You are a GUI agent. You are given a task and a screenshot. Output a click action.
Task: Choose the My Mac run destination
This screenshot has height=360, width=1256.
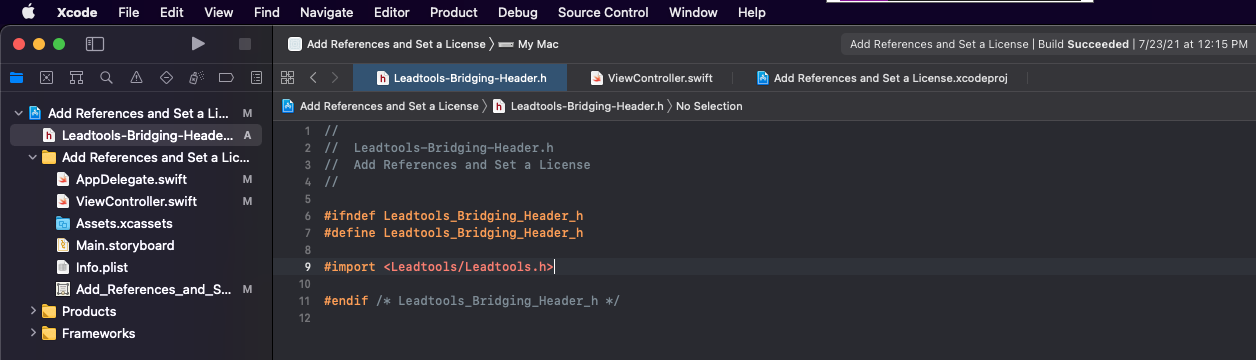[529, 44]
